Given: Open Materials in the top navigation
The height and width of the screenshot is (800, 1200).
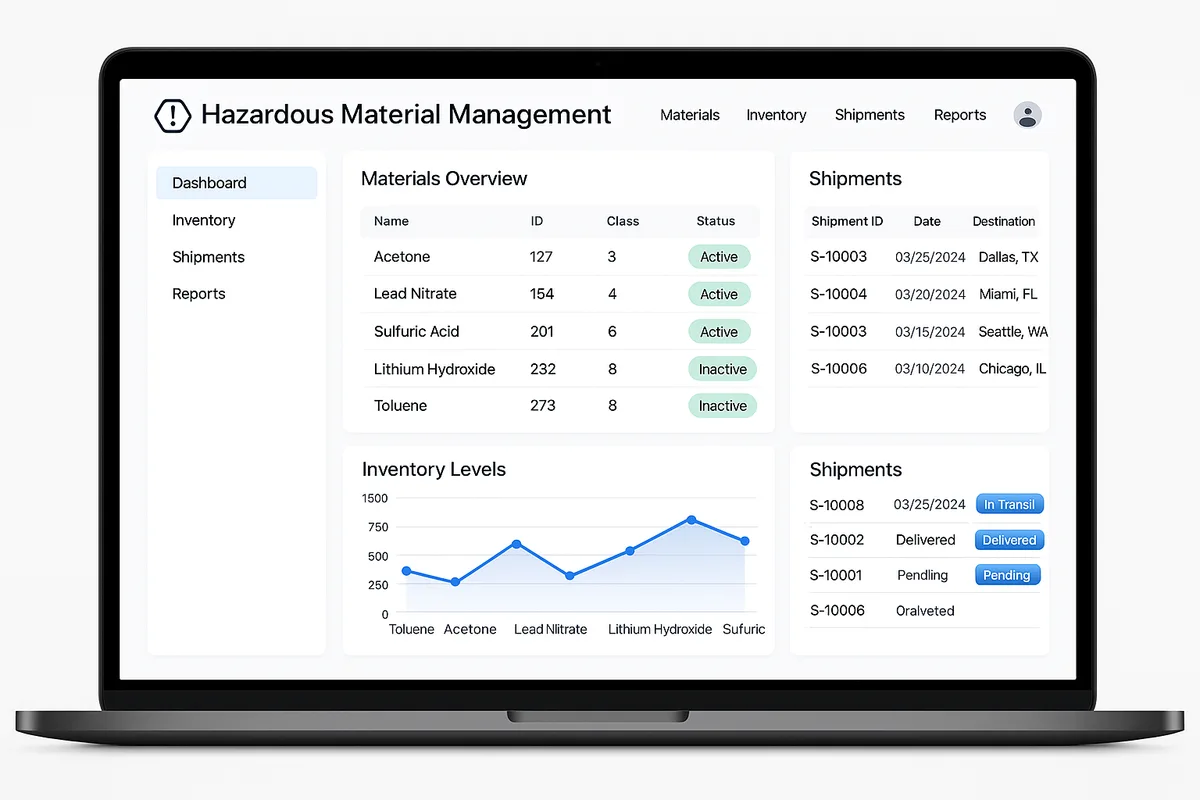Looking at the screenshot, I should coord(690,115).
